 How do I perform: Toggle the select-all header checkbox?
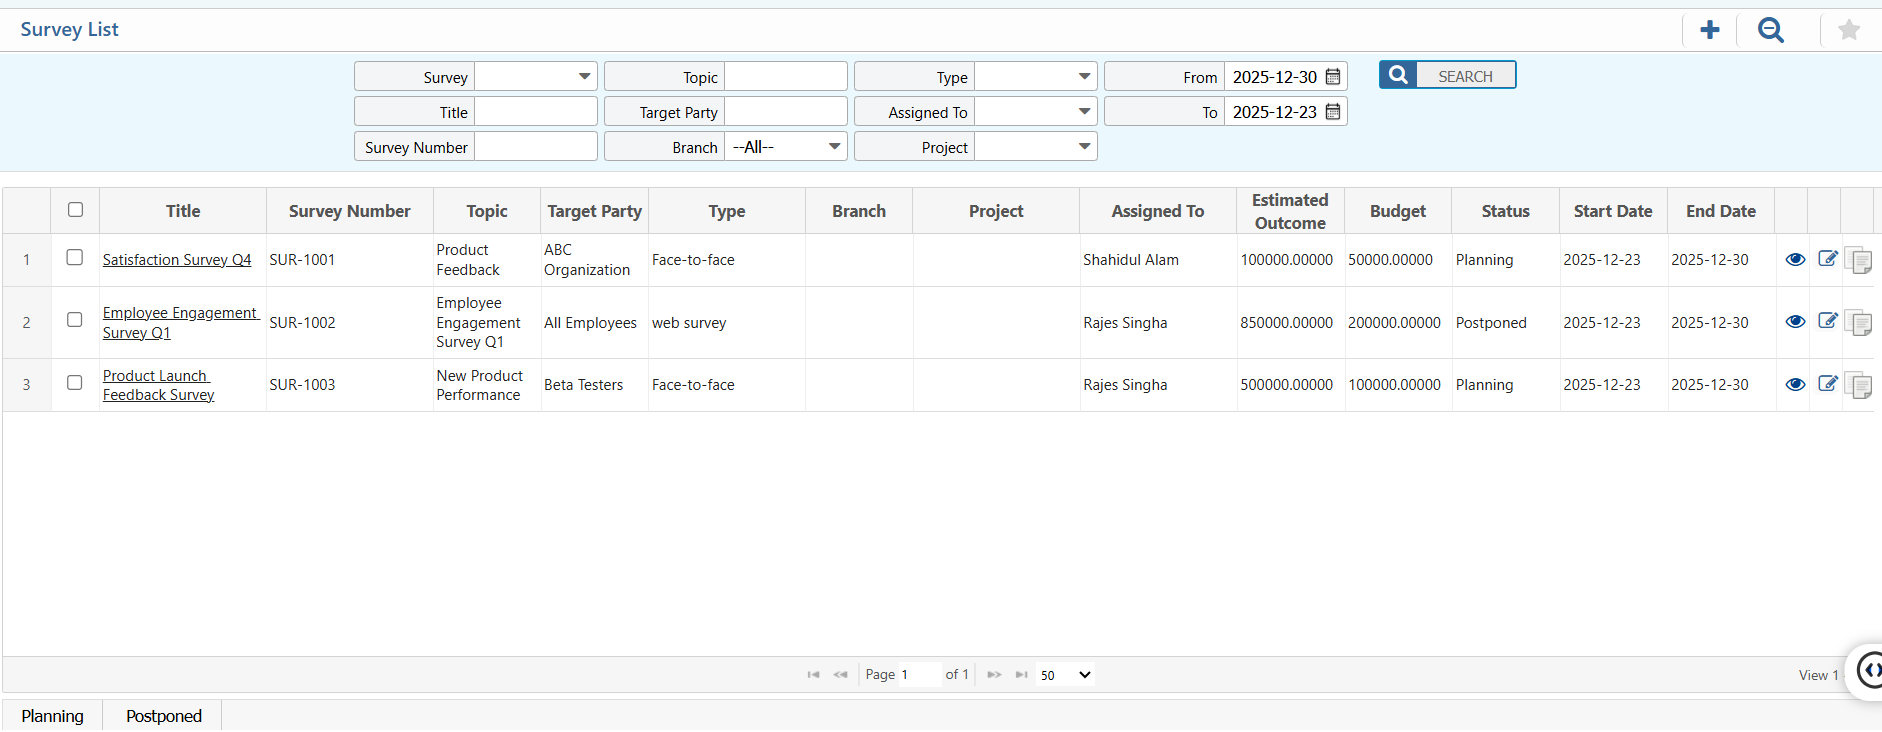[76, 210]
